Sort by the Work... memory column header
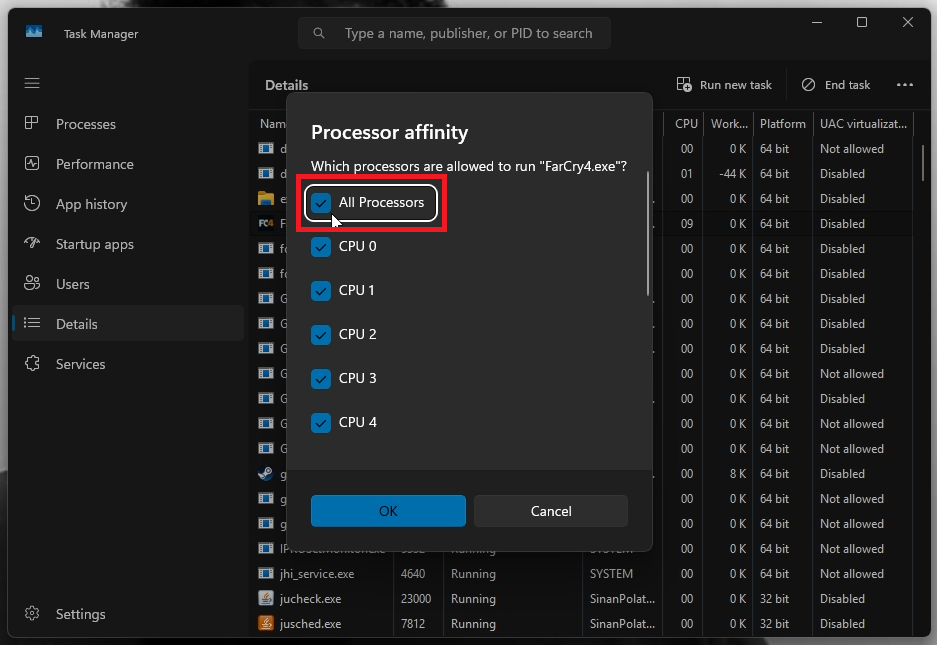This screenshot has height=645, width=937. tap(728, 124)
